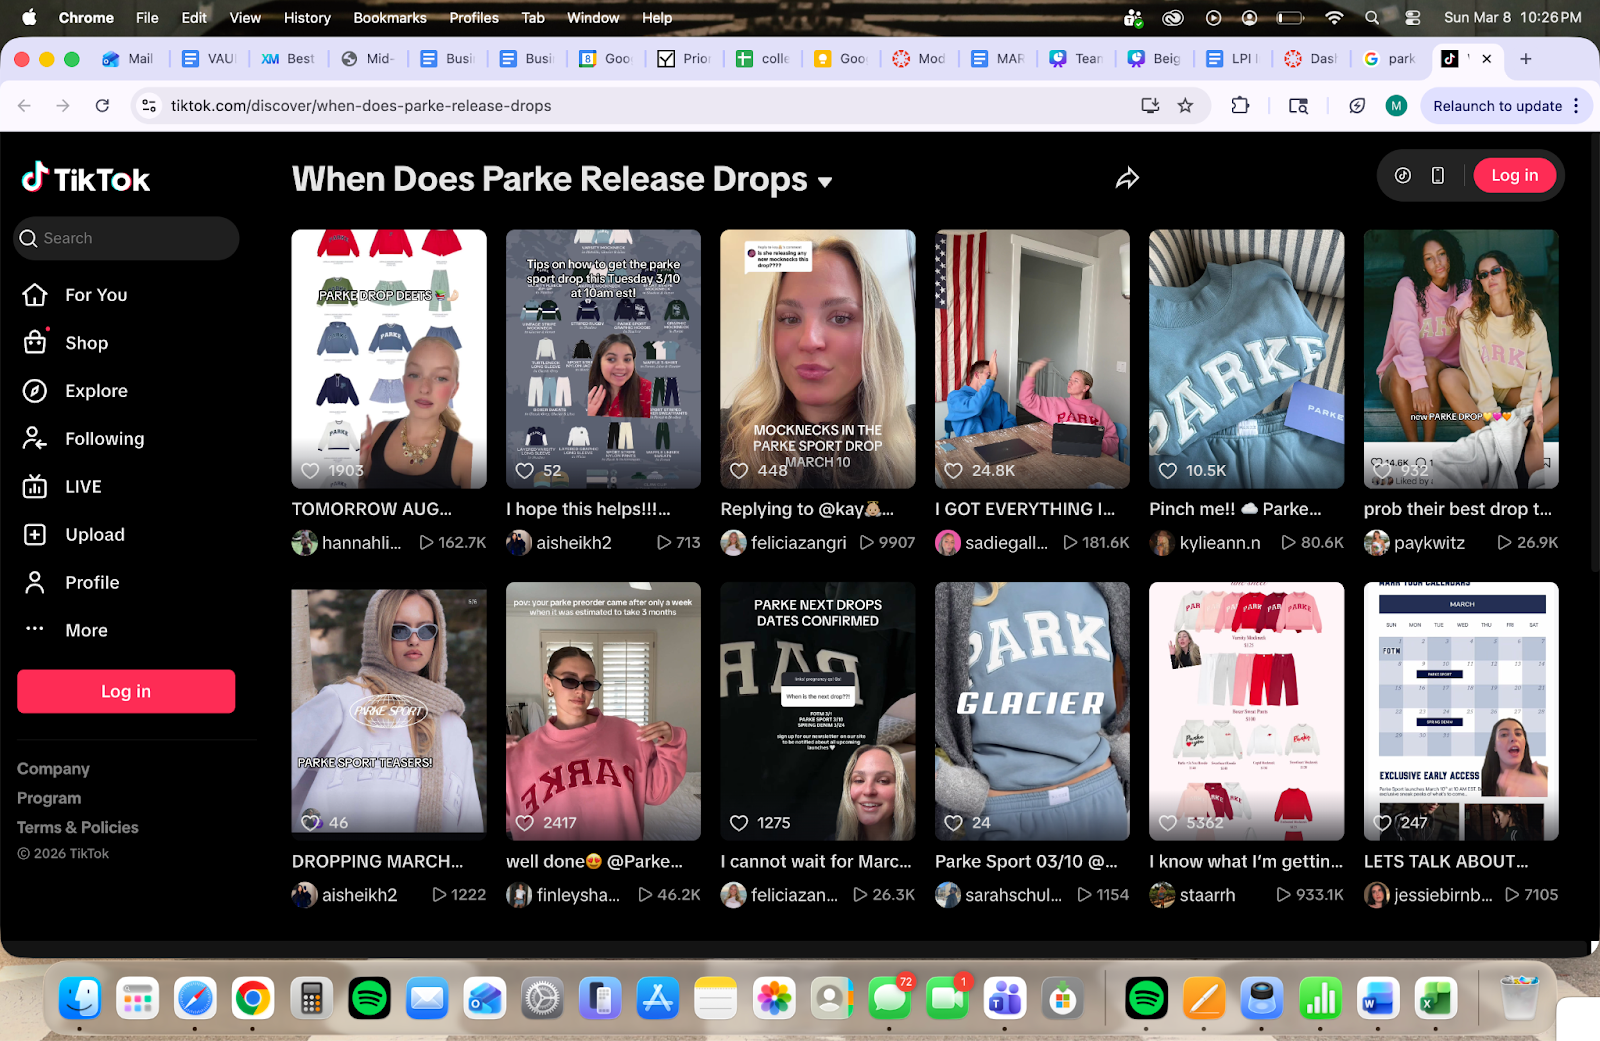Open the Following people icon
This screenshot has width=1600, height=1041.
click(x=35, y=439)
